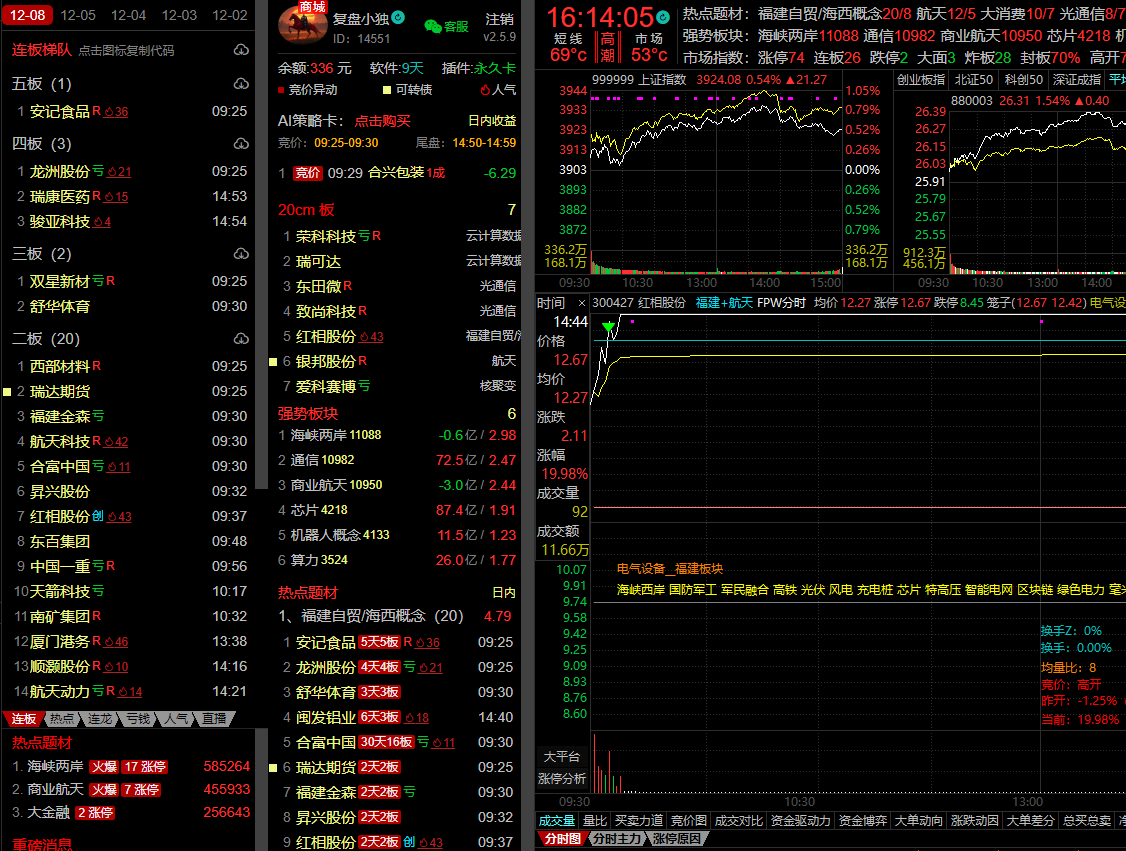Click the cloud icon next to 四板 (3)
The height and width of the screenshot is (851, 1126).
click(240, 143)
